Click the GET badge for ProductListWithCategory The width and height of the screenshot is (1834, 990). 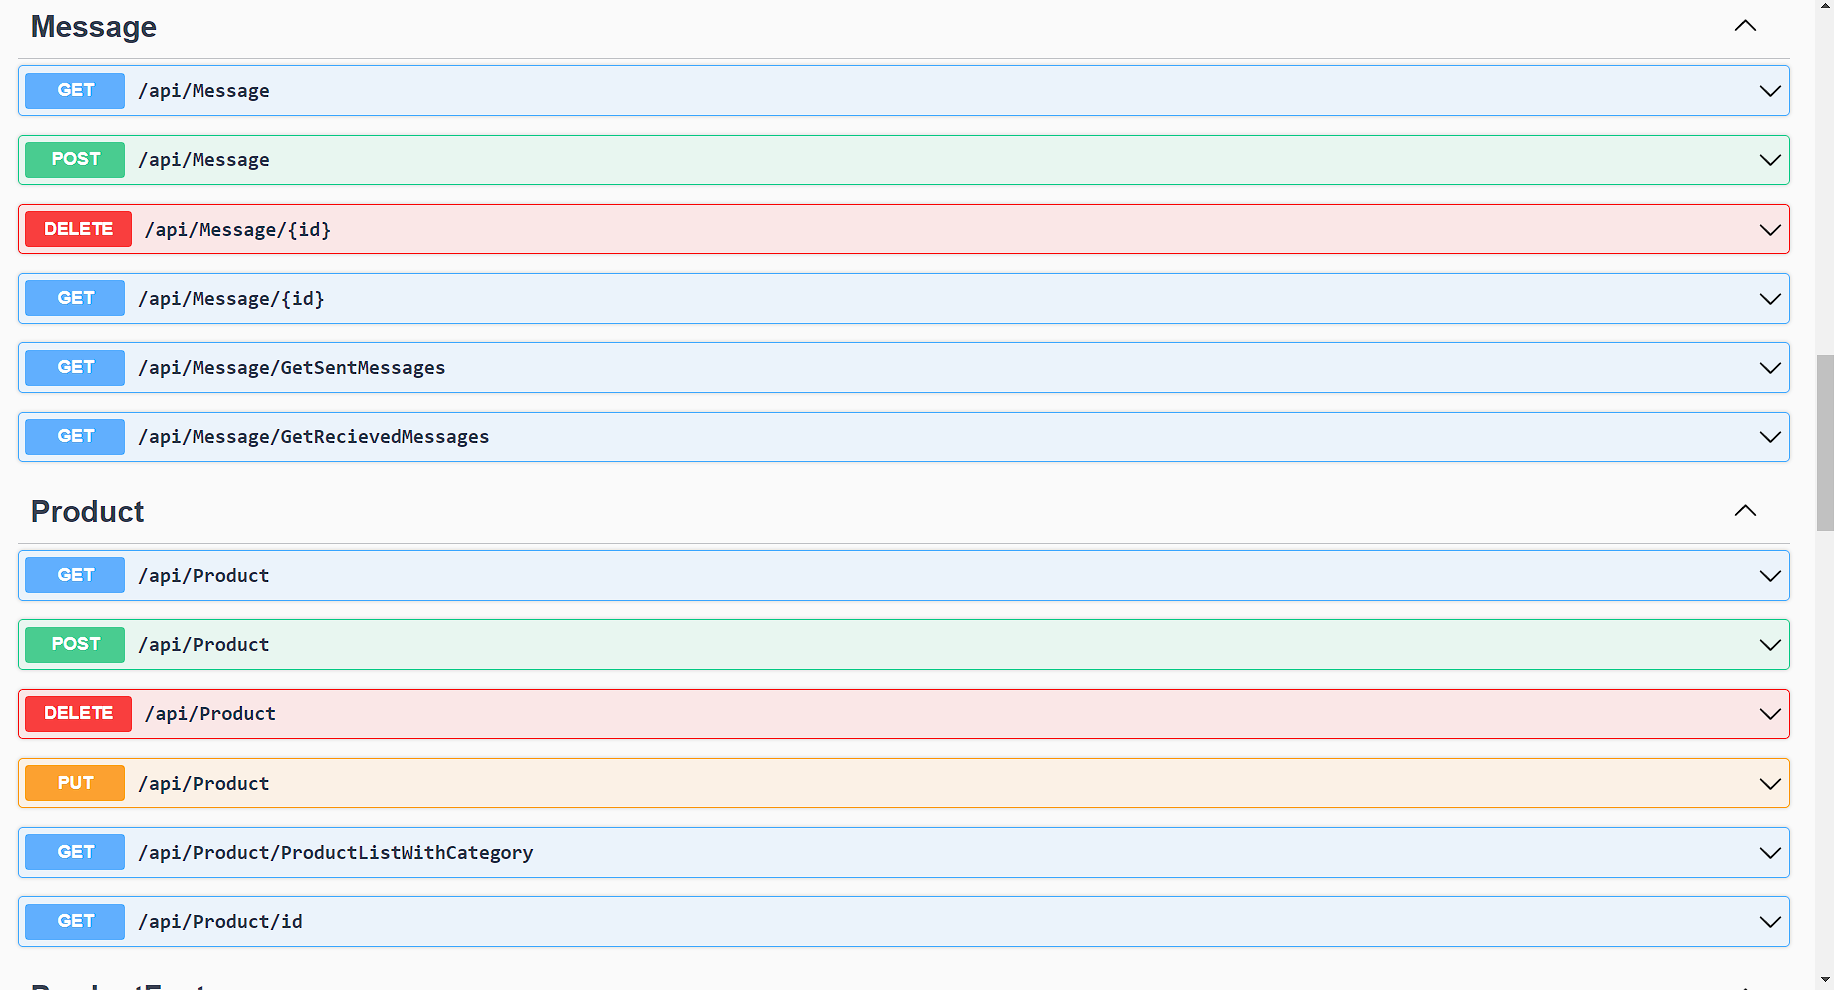[x=75, y=852]
